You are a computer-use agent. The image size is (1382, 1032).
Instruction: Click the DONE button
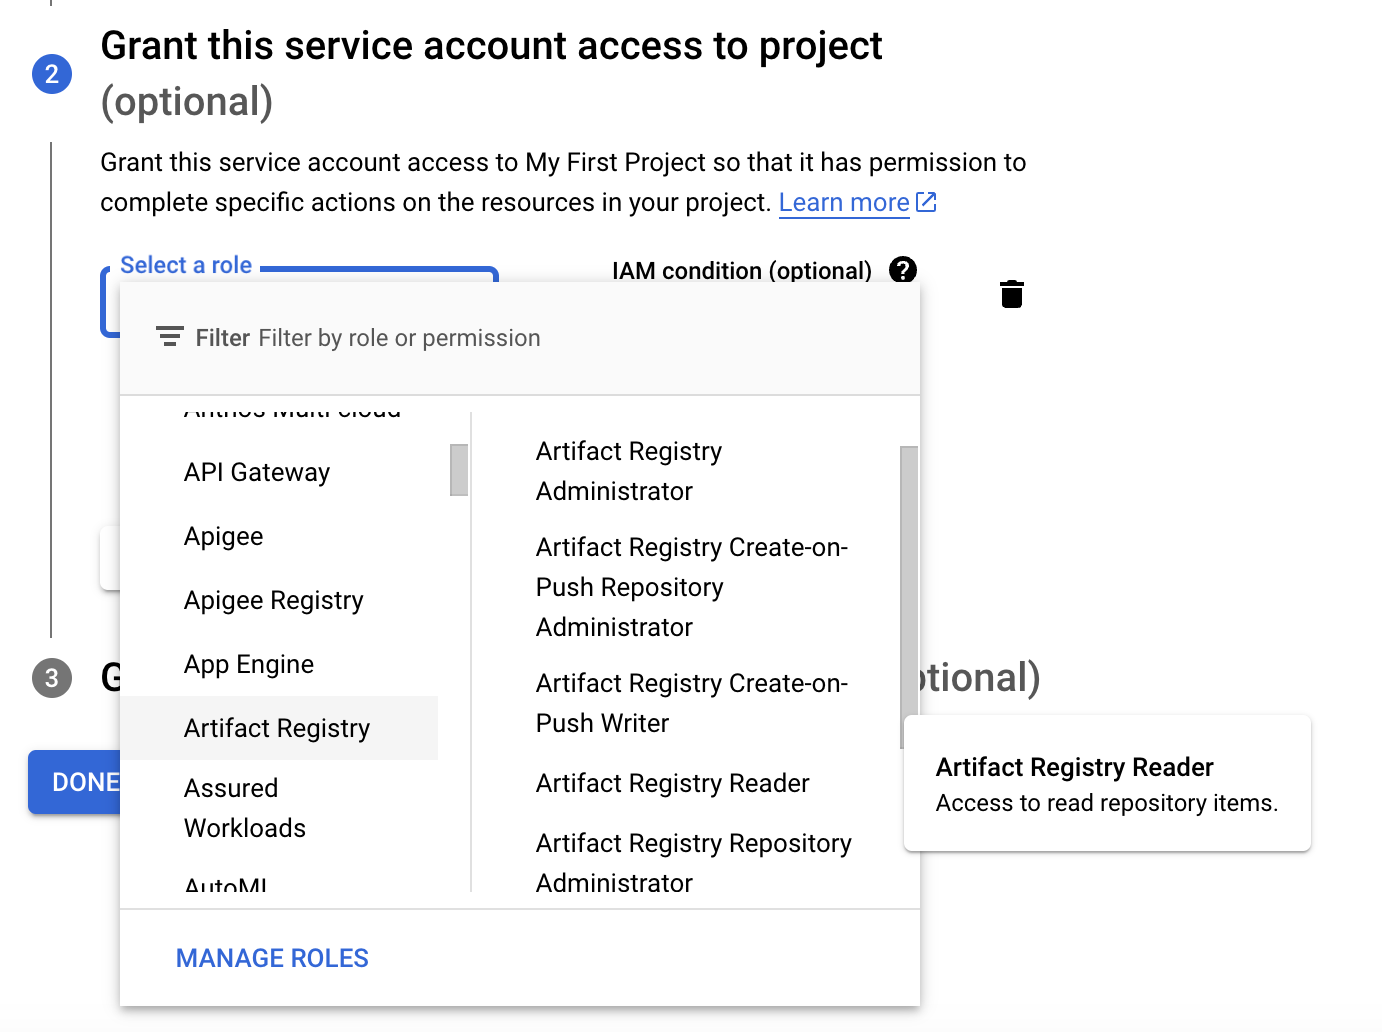pyautogui.click(x=75, y=782)
